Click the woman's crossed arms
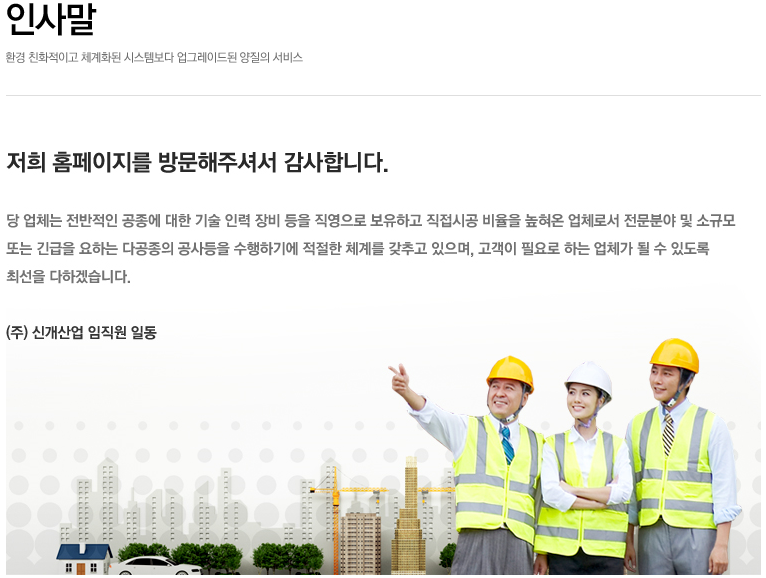 tap(586, 491)
